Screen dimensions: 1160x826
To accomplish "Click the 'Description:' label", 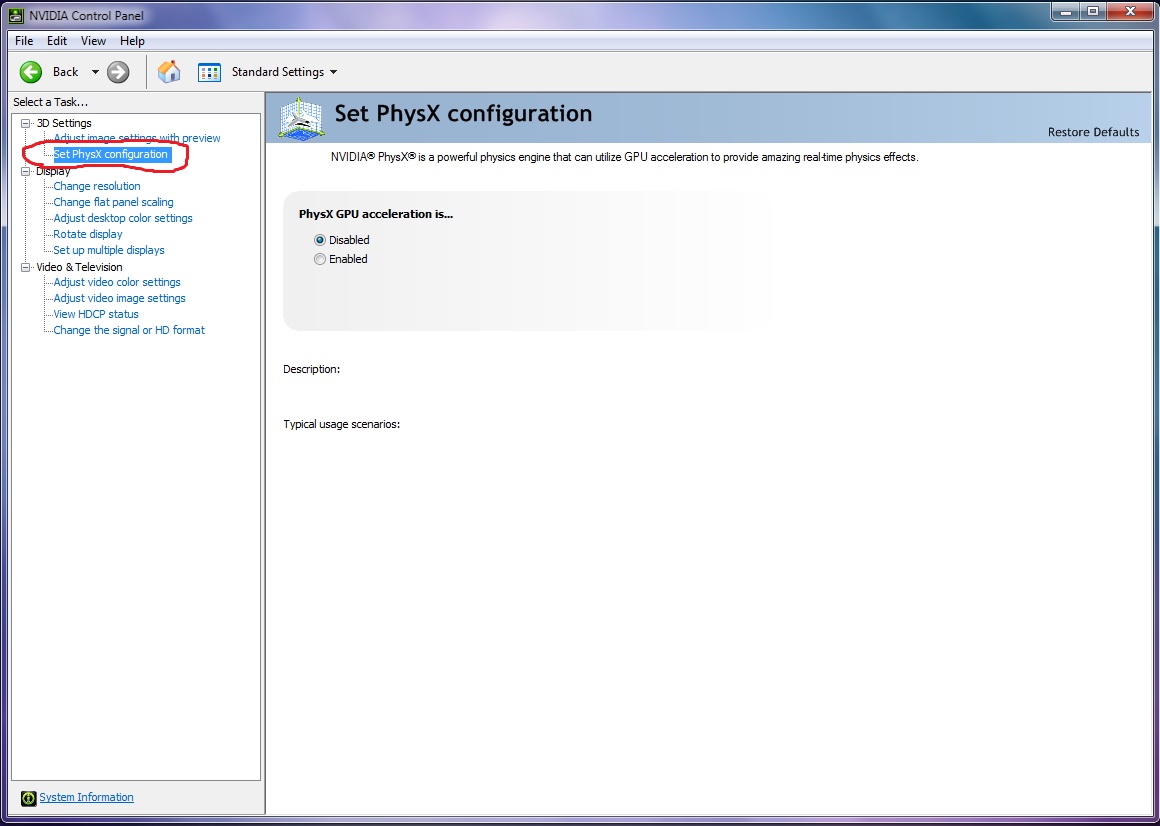I will (311, 369).
